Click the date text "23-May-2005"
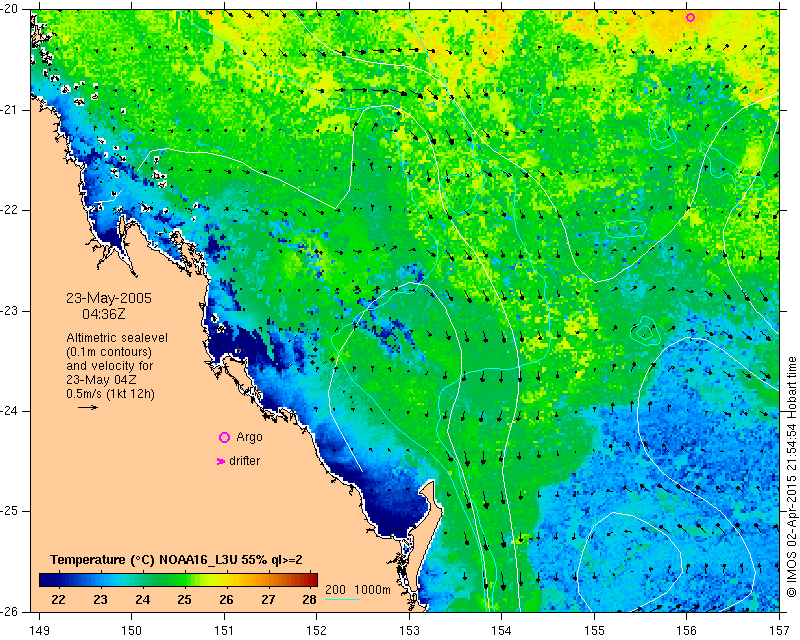 click(x=109, y=298)
